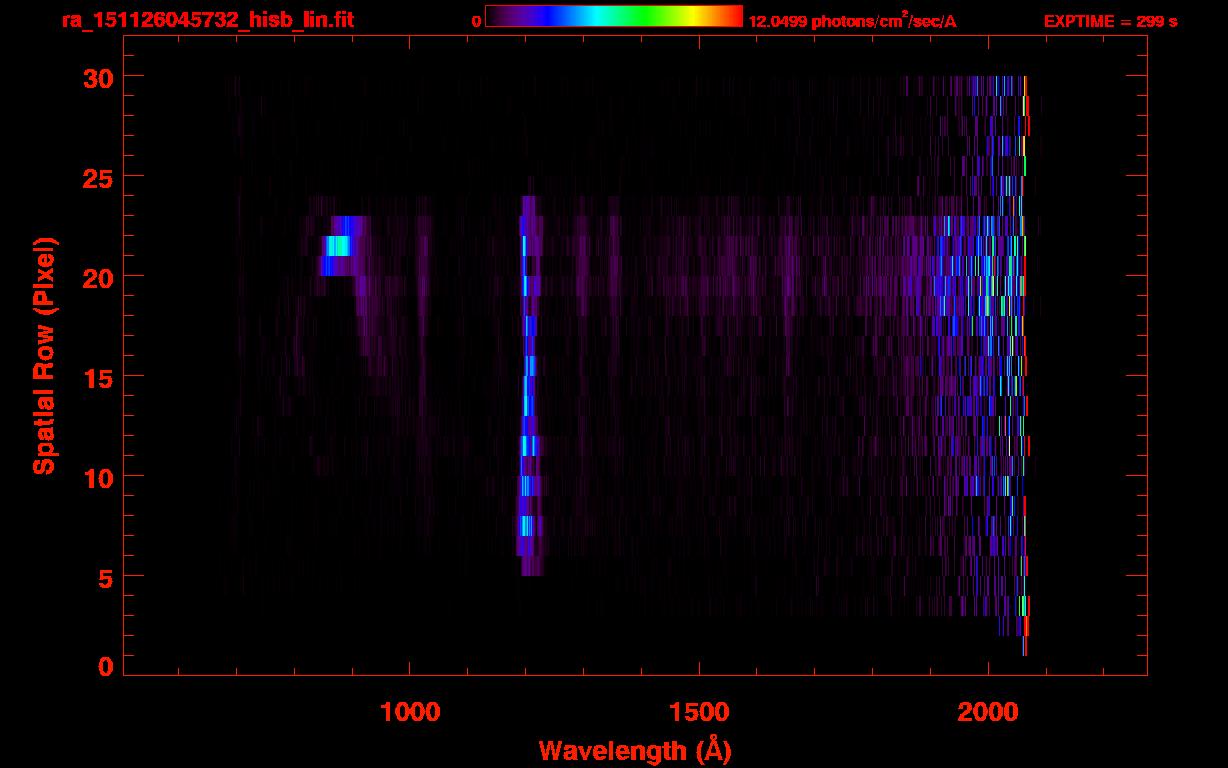
Task: Click the bright cyan emission spot near 900 Å
Action: (338, 246)
